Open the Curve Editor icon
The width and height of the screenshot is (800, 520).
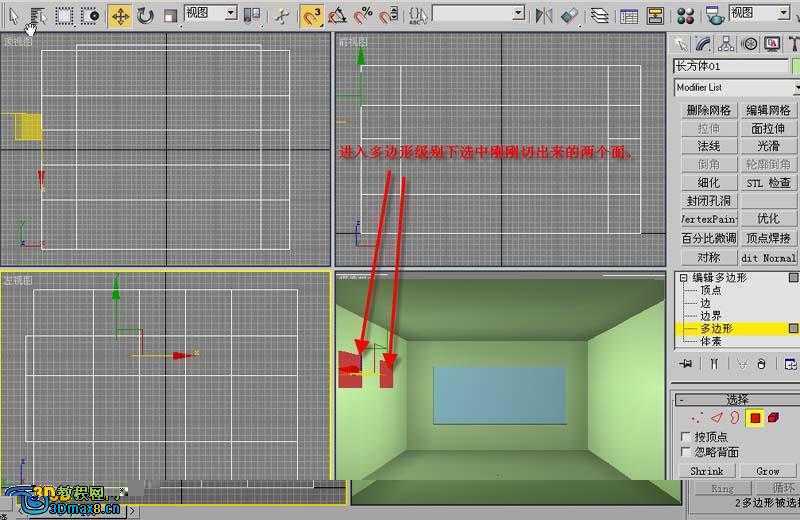click(629, 16)
